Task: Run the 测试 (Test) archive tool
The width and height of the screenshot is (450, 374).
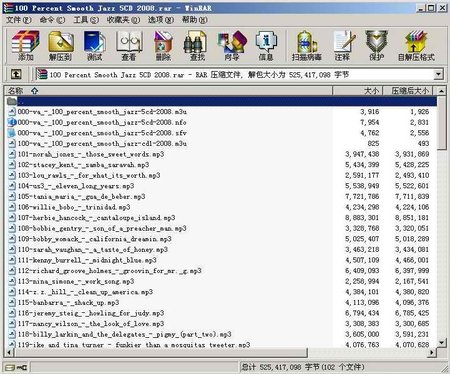Action: pyautogui.click(x=95, y=45)
